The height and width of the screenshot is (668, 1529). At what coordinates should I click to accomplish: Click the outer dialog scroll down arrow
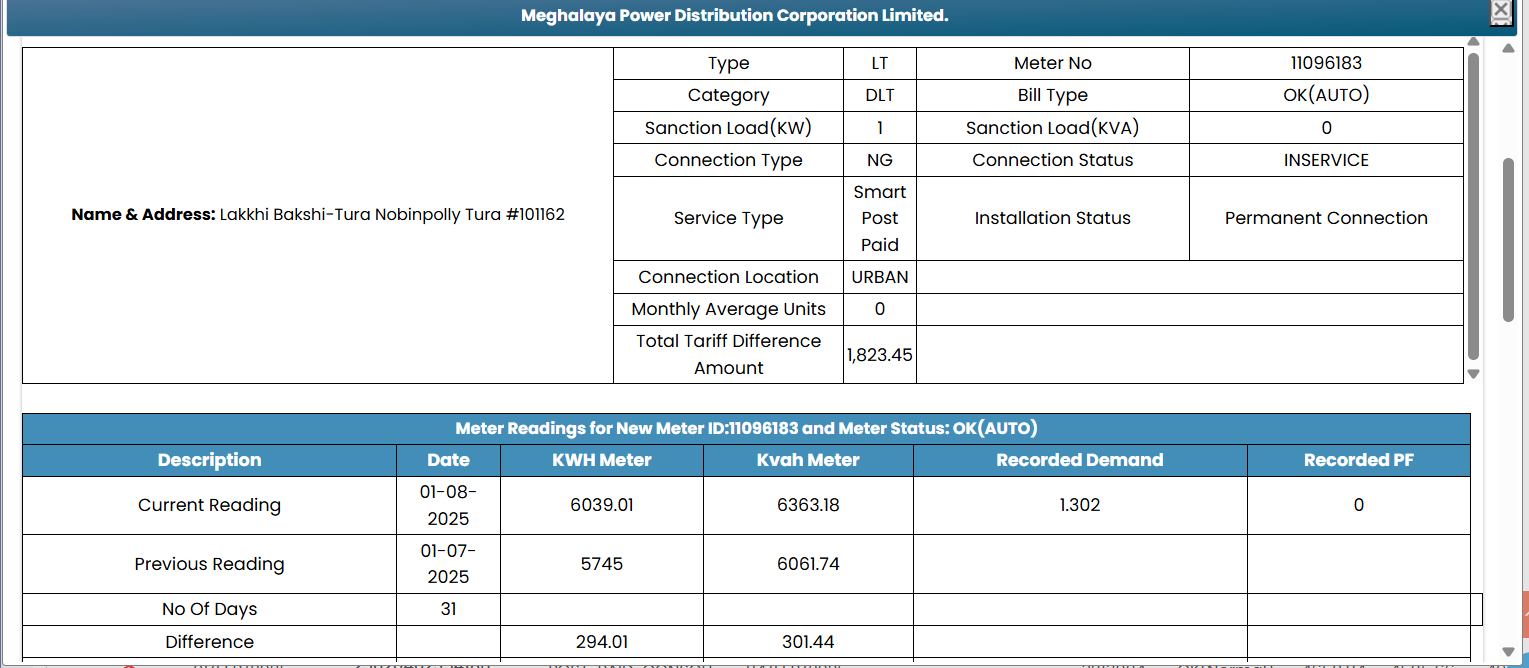[1509, 652]
